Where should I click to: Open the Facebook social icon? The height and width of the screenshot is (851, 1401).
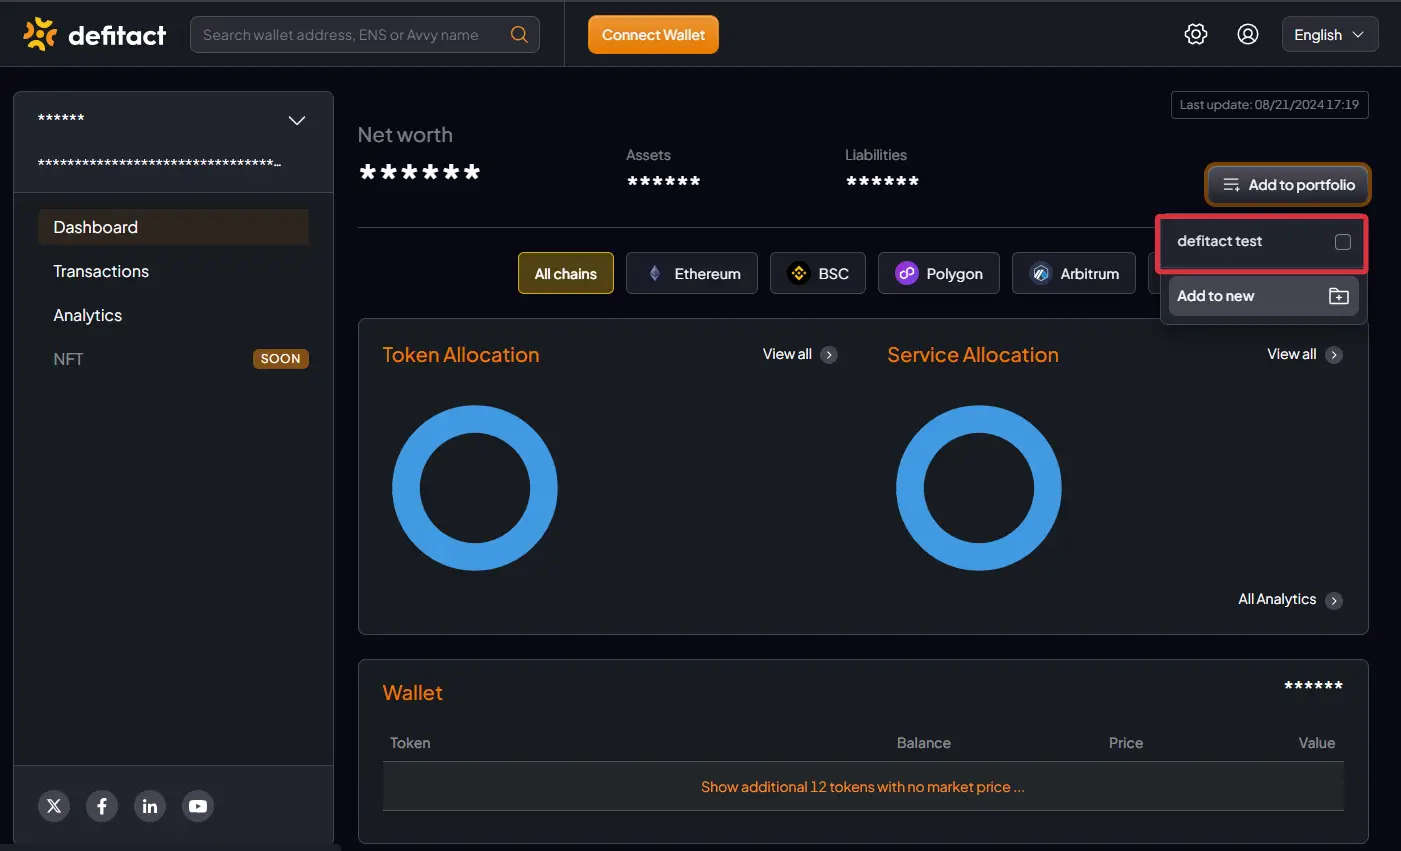click(x=102, y=806)
